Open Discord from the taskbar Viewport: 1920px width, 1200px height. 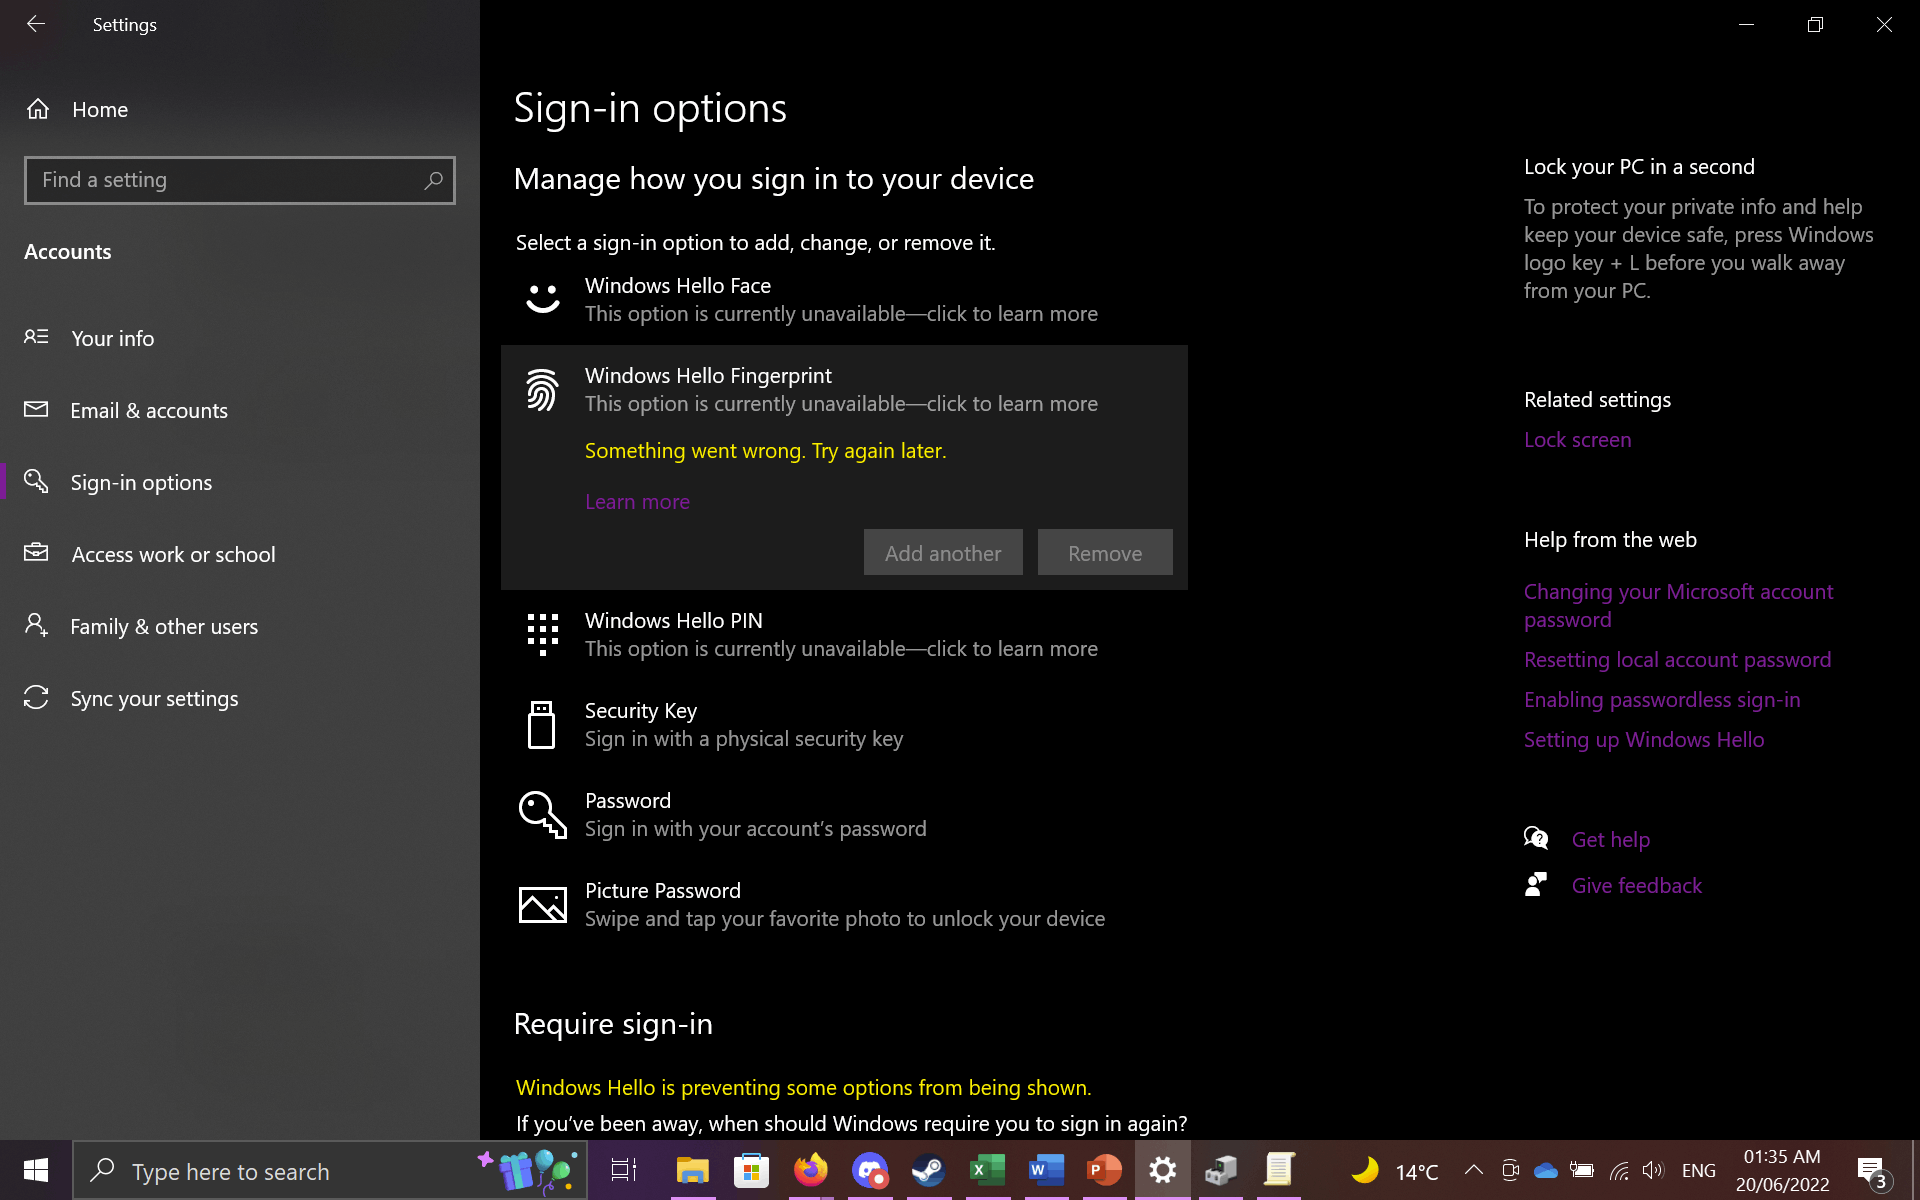[x=869, y=1170]
